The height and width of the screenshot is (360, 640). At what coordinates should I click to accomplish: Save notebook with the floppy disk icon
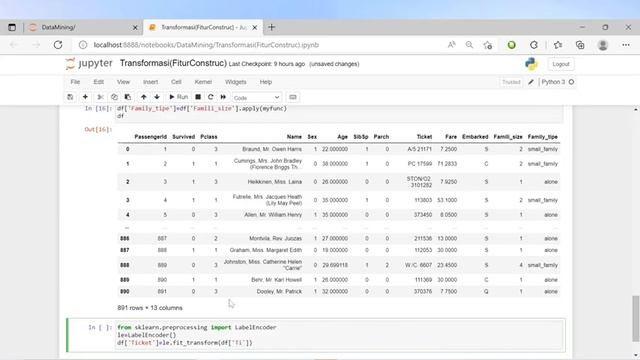[x=70, y=97]
